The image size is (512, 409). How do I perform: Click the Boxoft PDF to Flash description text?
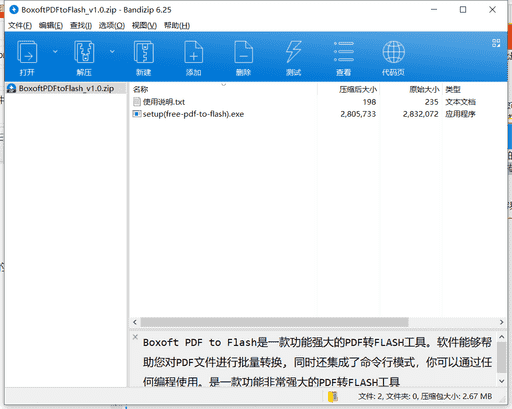pos(317,362)
